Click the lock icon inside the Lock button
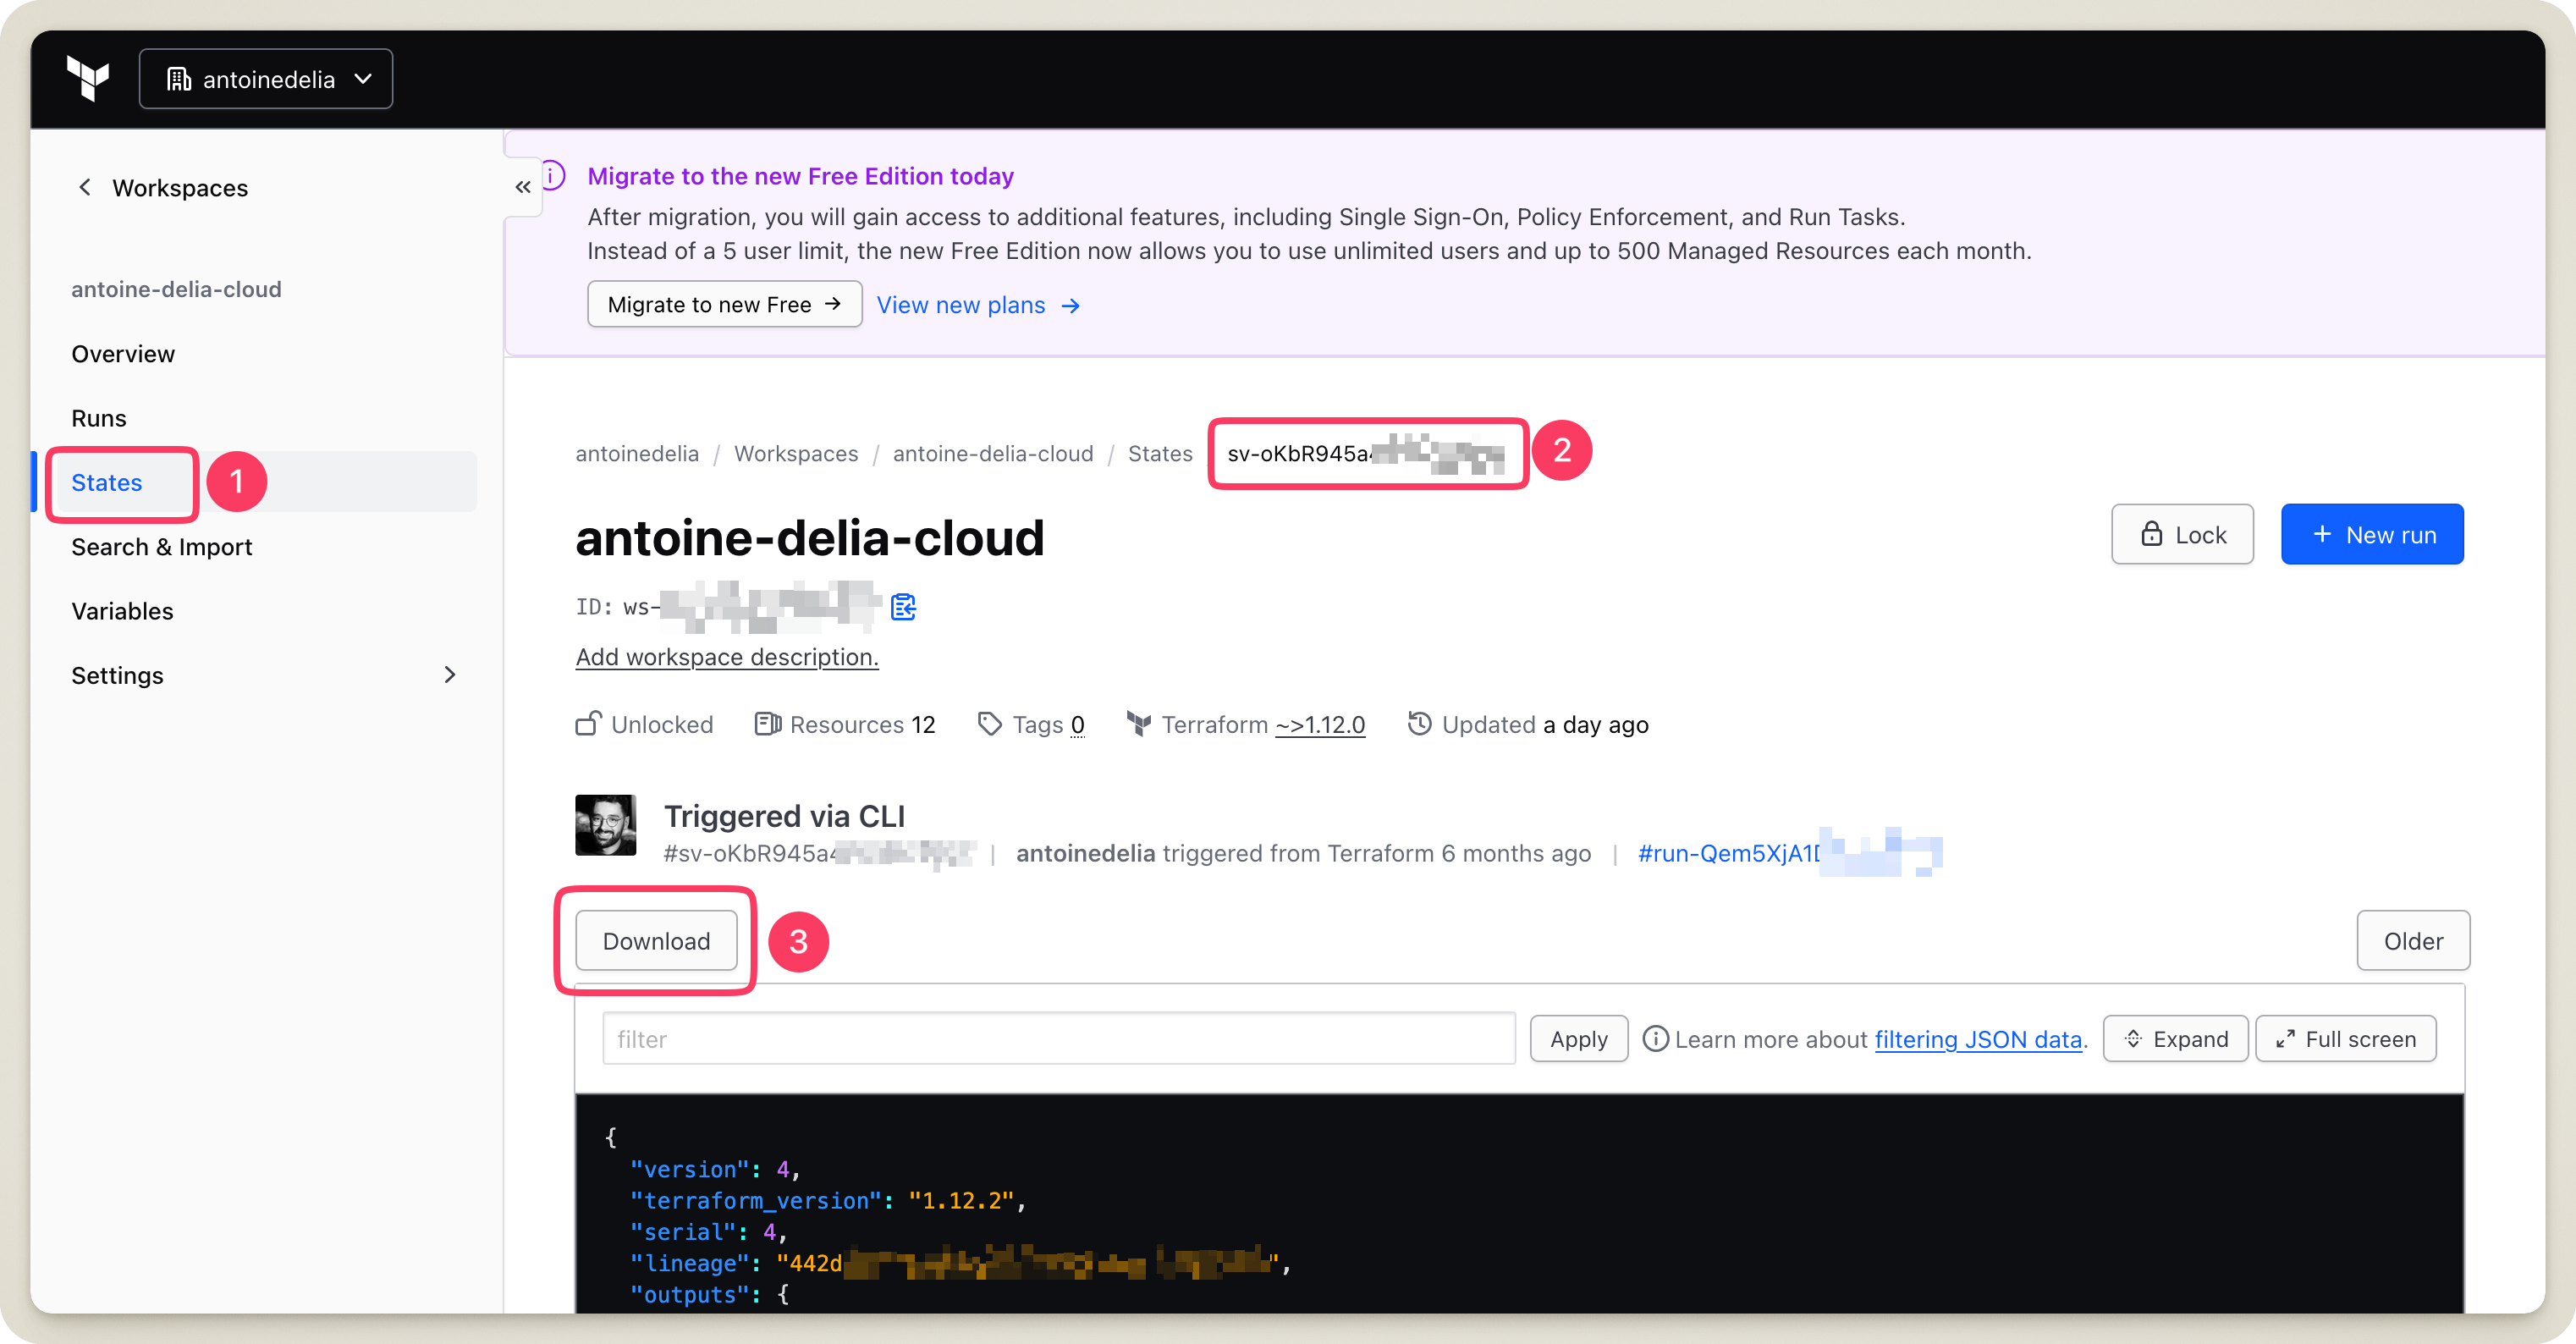 tap(2150, 534)
